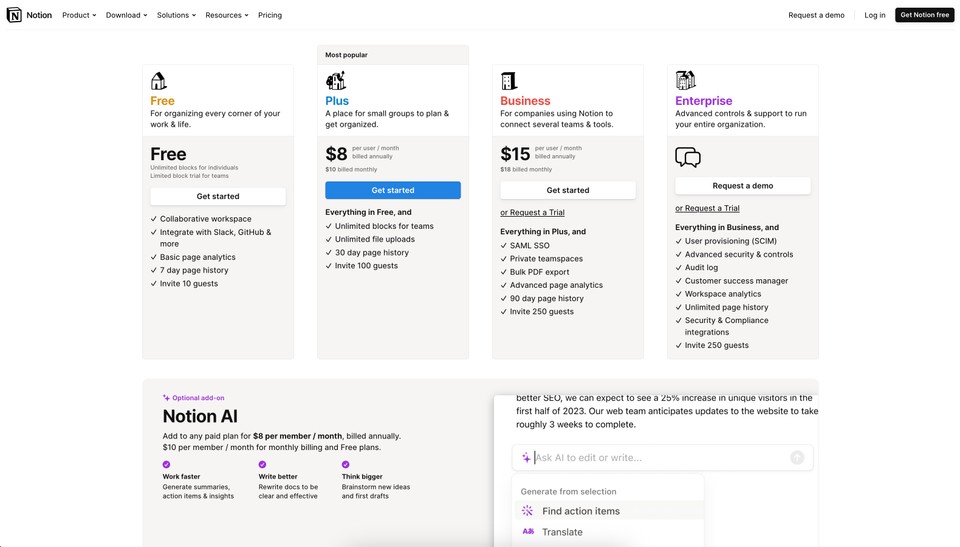Click $18 billed monthly text
The image size is (960, 547).
(526, 170)
